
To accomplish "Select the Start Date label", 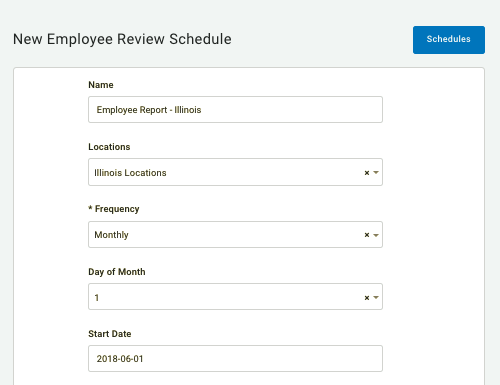I will coord(110,334).
